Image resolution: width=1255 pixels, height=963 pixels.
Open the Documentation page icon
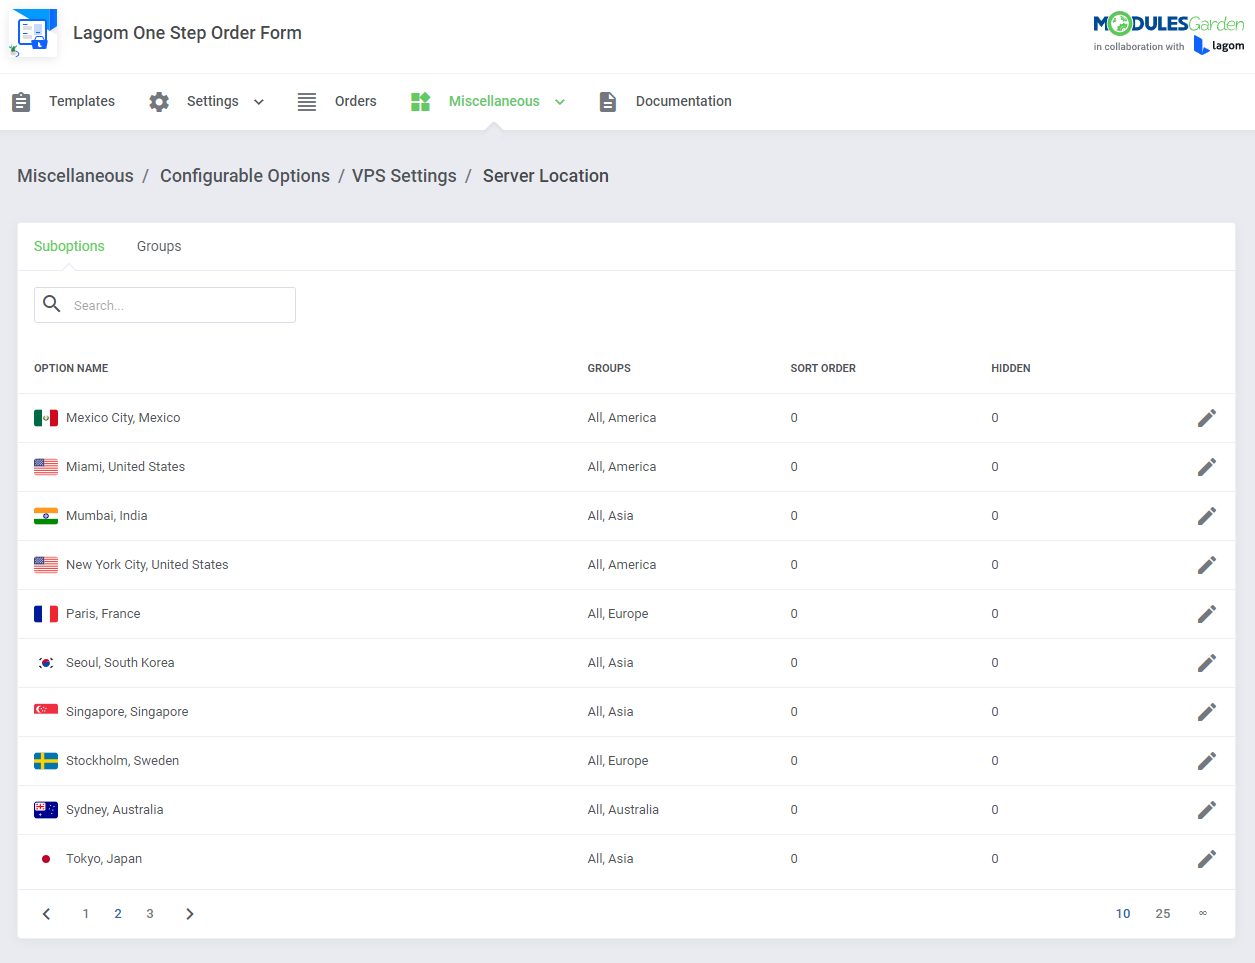click(607, 101)
